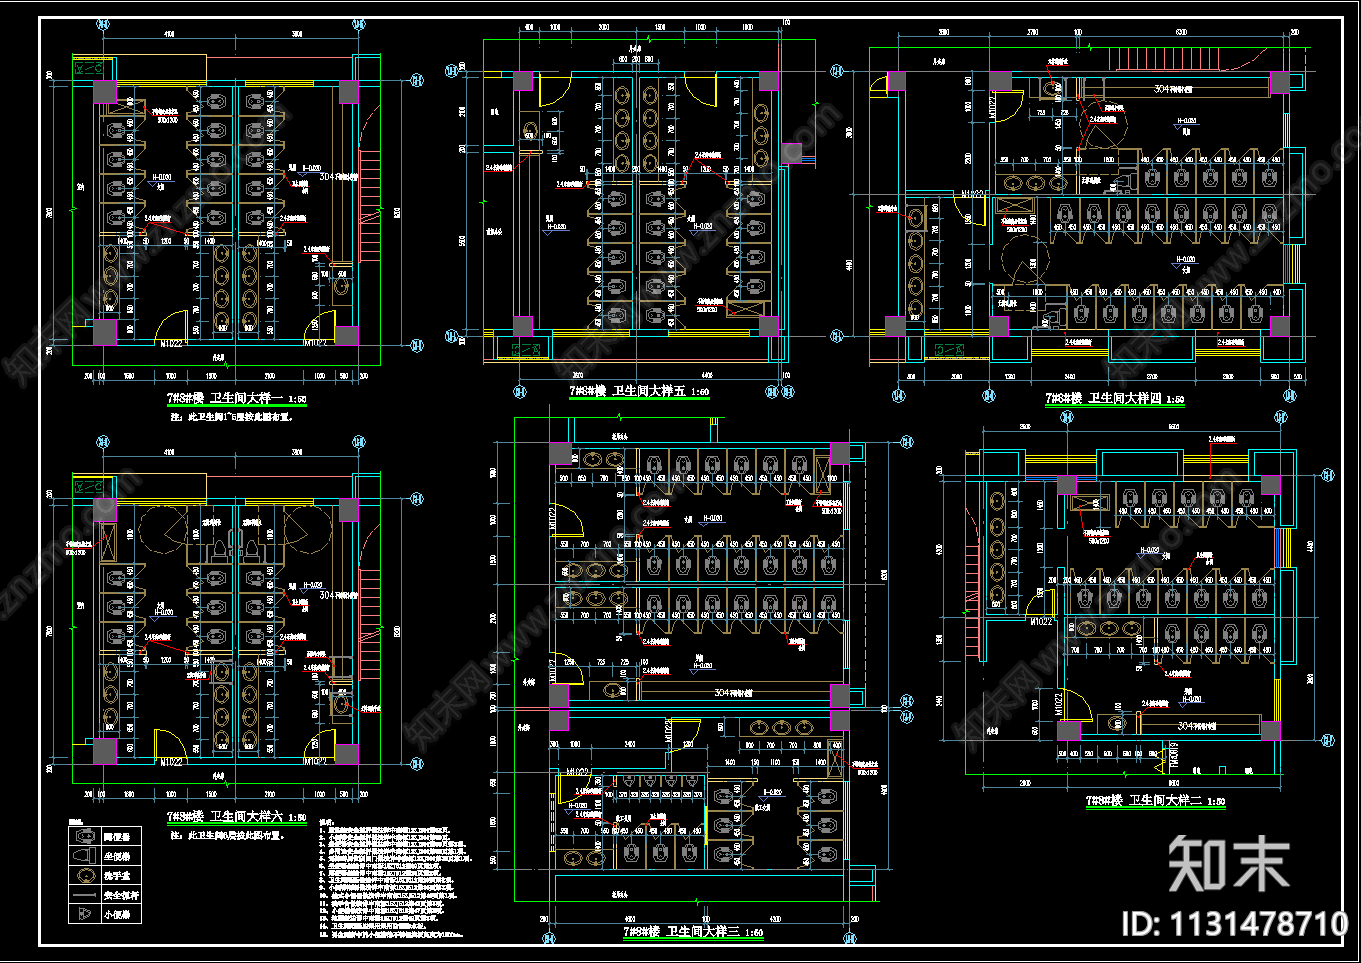Click the seated toilet symbol in the legend

point(83,856)
